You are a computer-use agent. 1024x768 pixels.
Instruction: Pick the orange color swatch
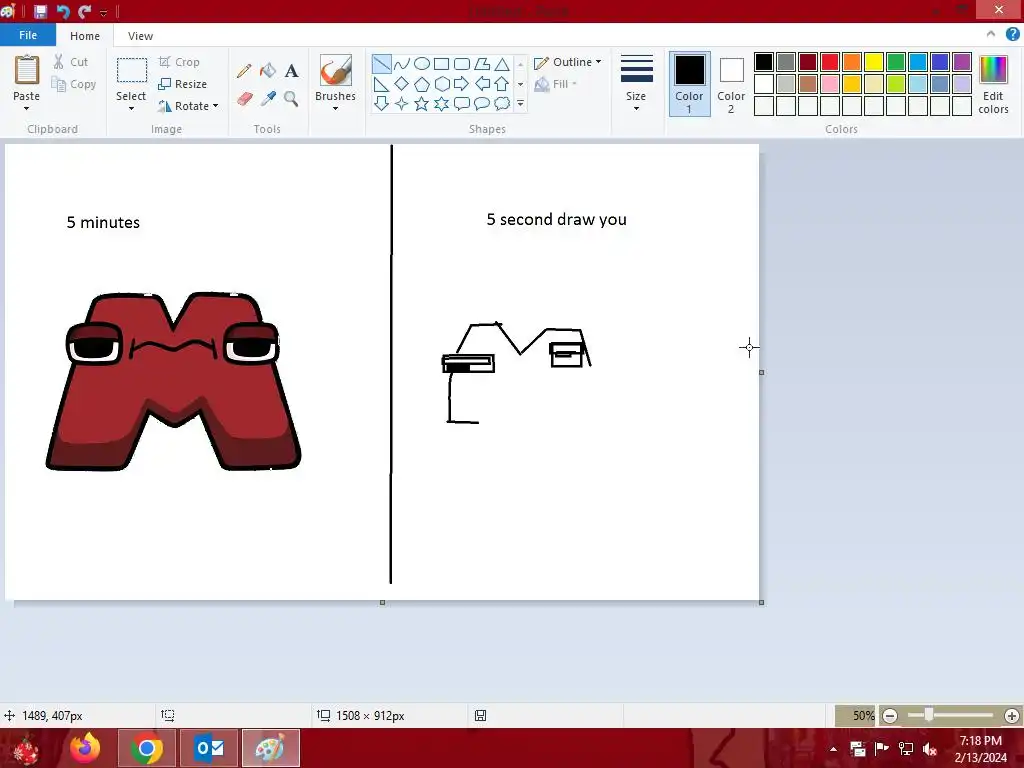coord(852,62)
